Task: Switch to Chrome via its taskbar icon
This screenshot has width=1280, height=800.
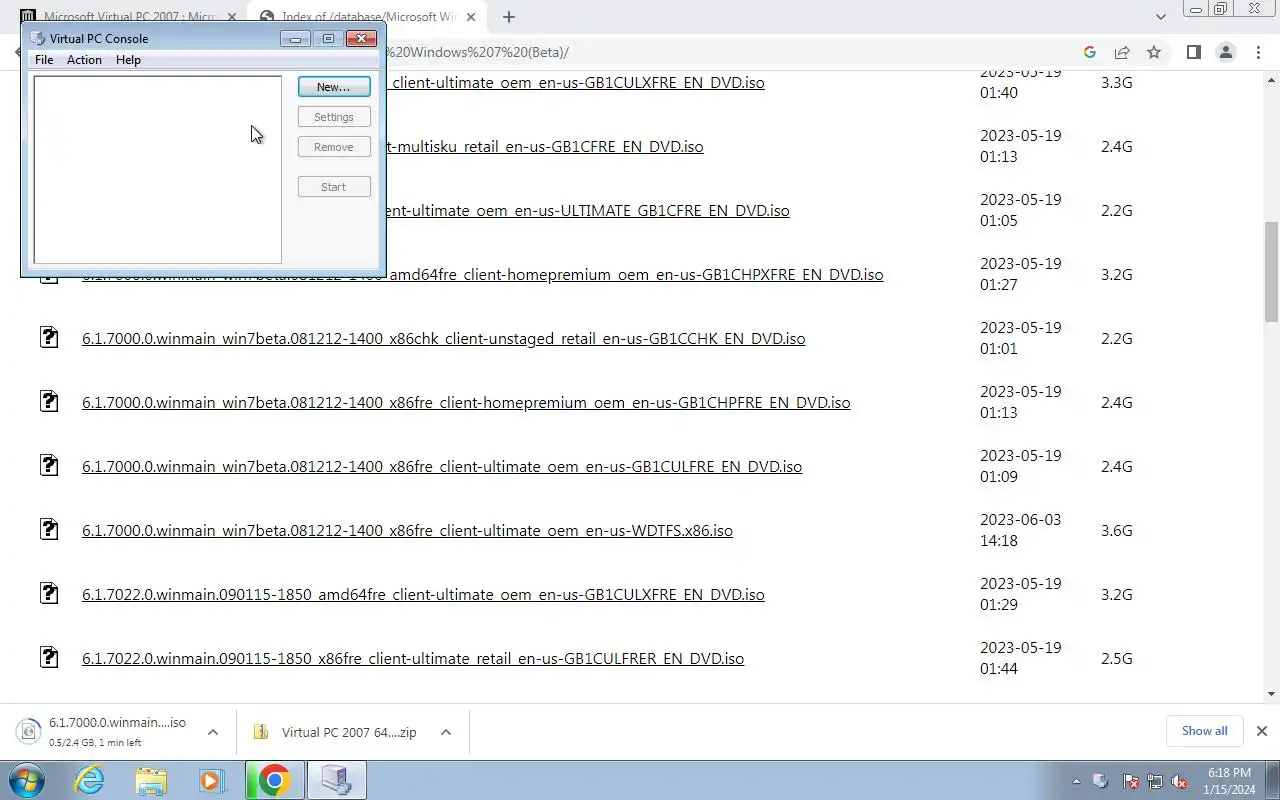Action: [274, 780]
